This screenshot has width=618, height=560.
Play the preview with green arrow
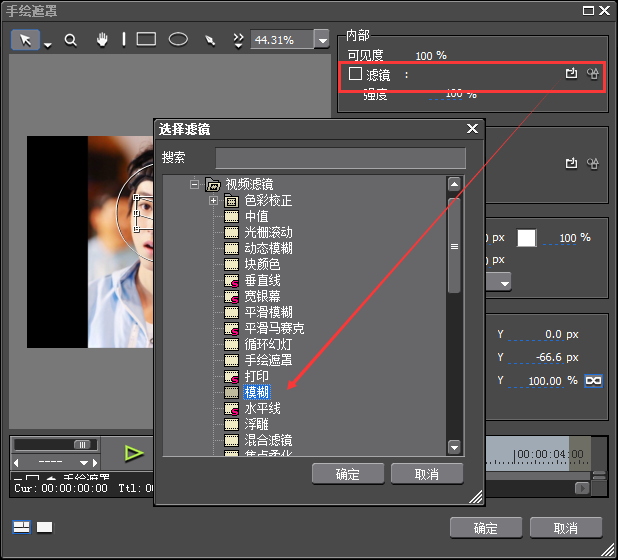[x=134, y=453]
